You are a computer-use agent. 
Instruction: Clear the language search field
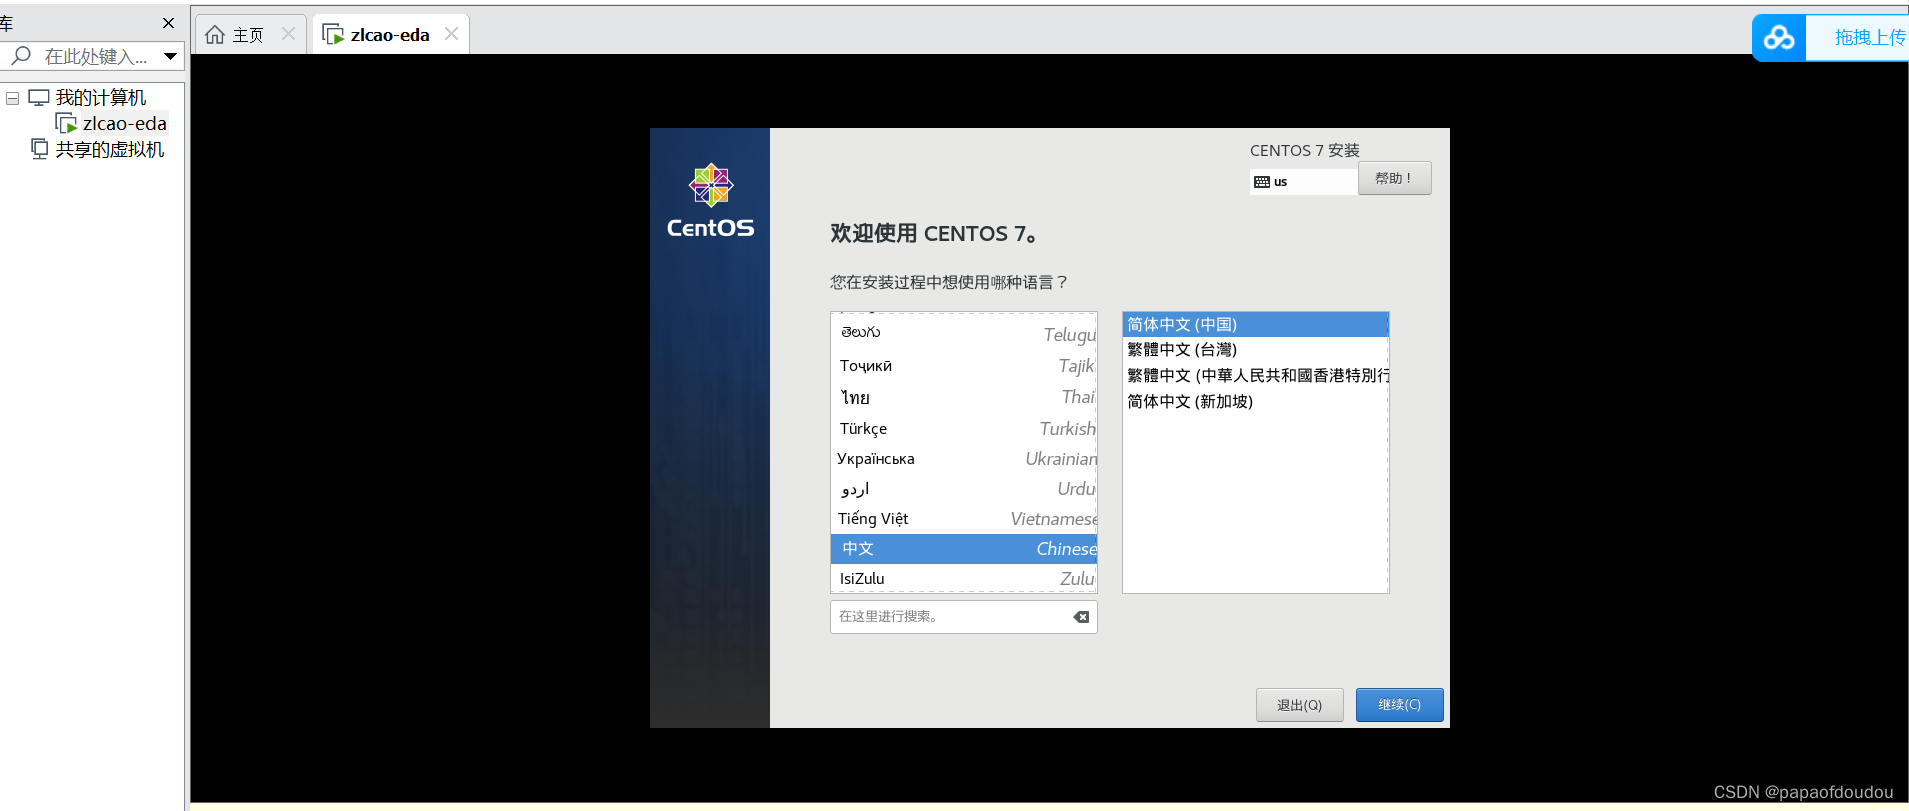click(x=1081, y=617)
